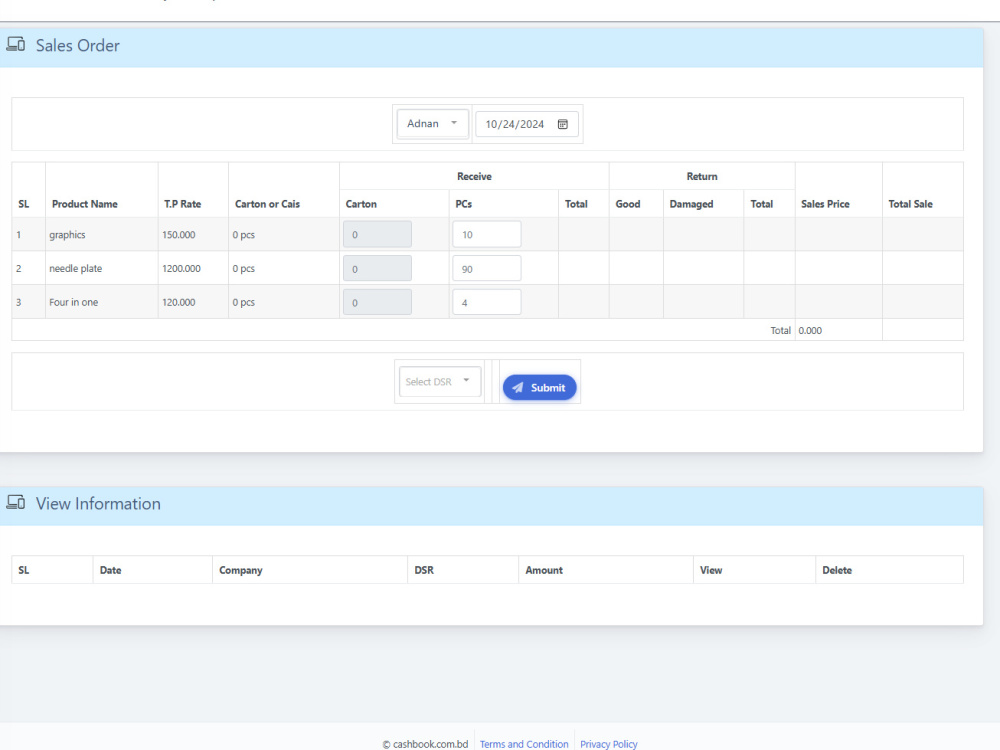Click the T.P Rate value 1200.000

point(181,268)
